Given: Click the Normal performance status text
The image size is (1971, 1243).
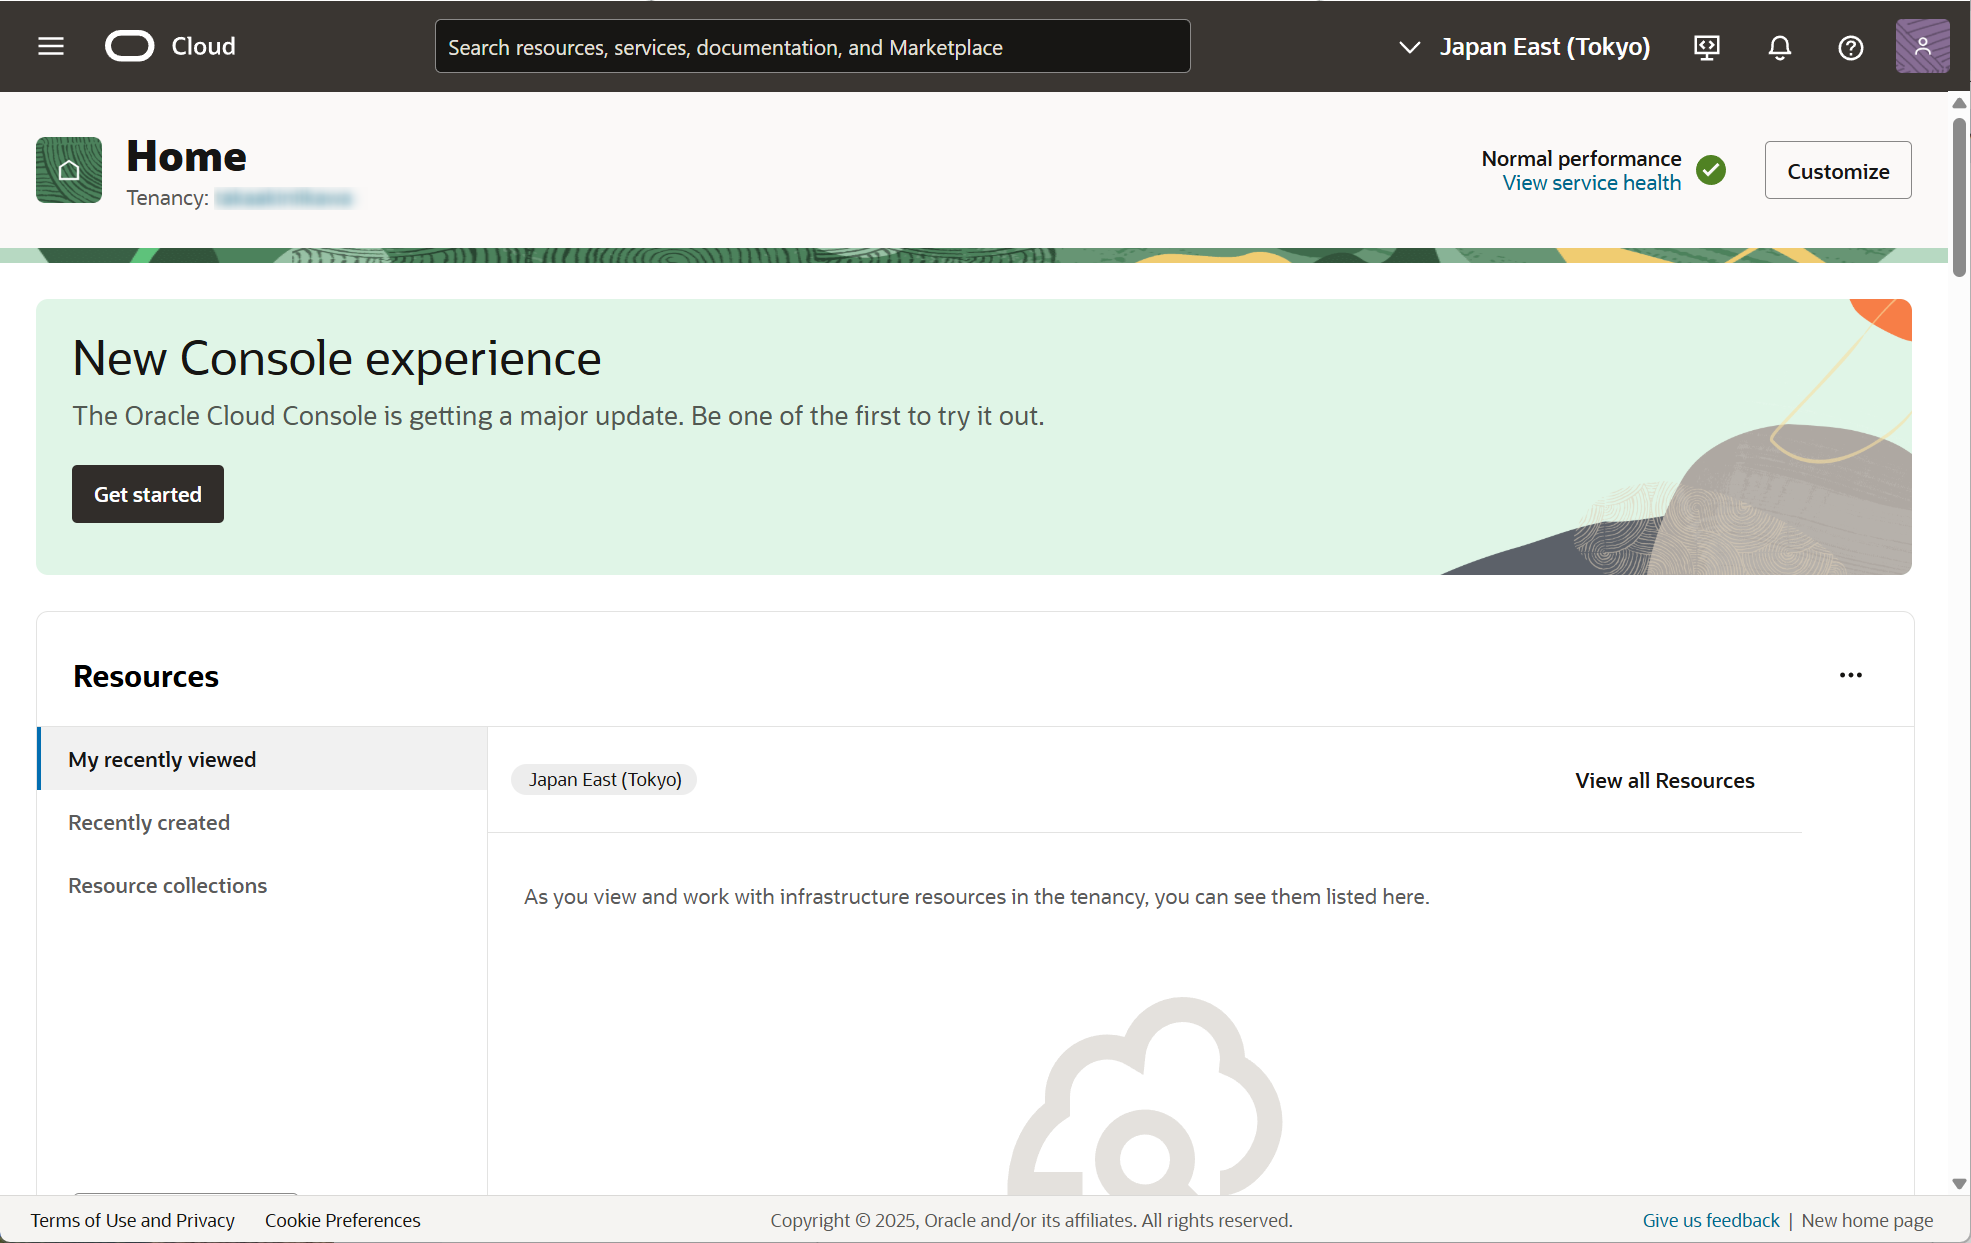Looking at the screenshot, I should tap(1581, 158).
